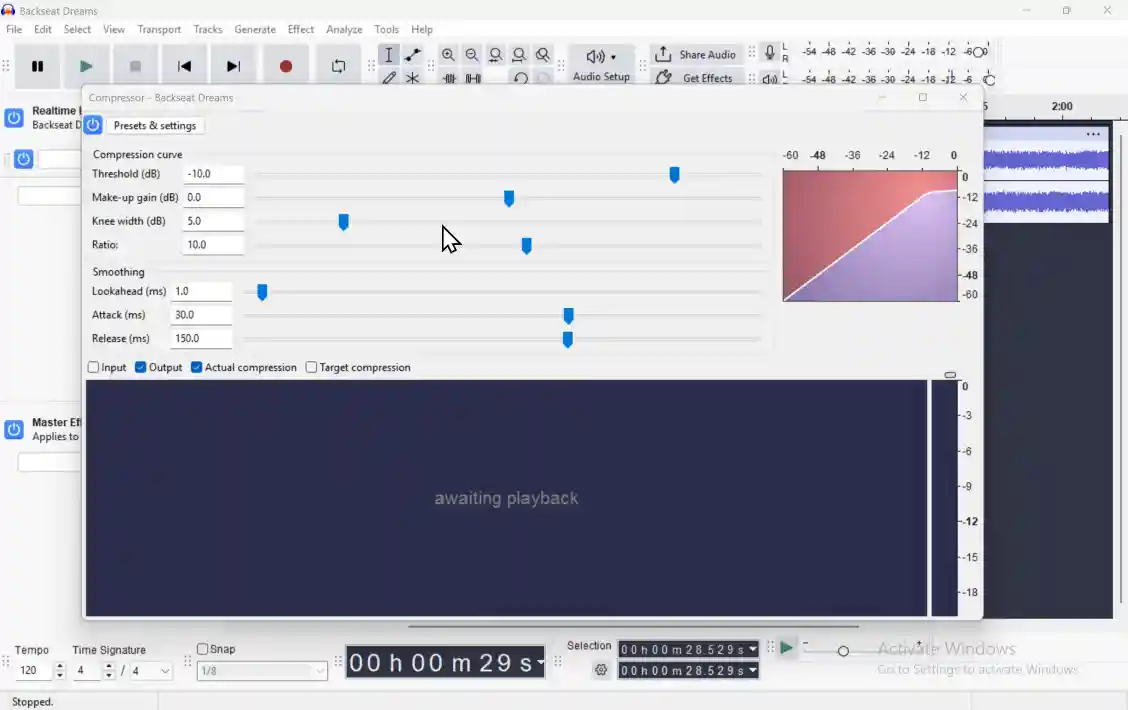
Task: Click Fit Selection to Width icon
Action: (x=495, y=55)
